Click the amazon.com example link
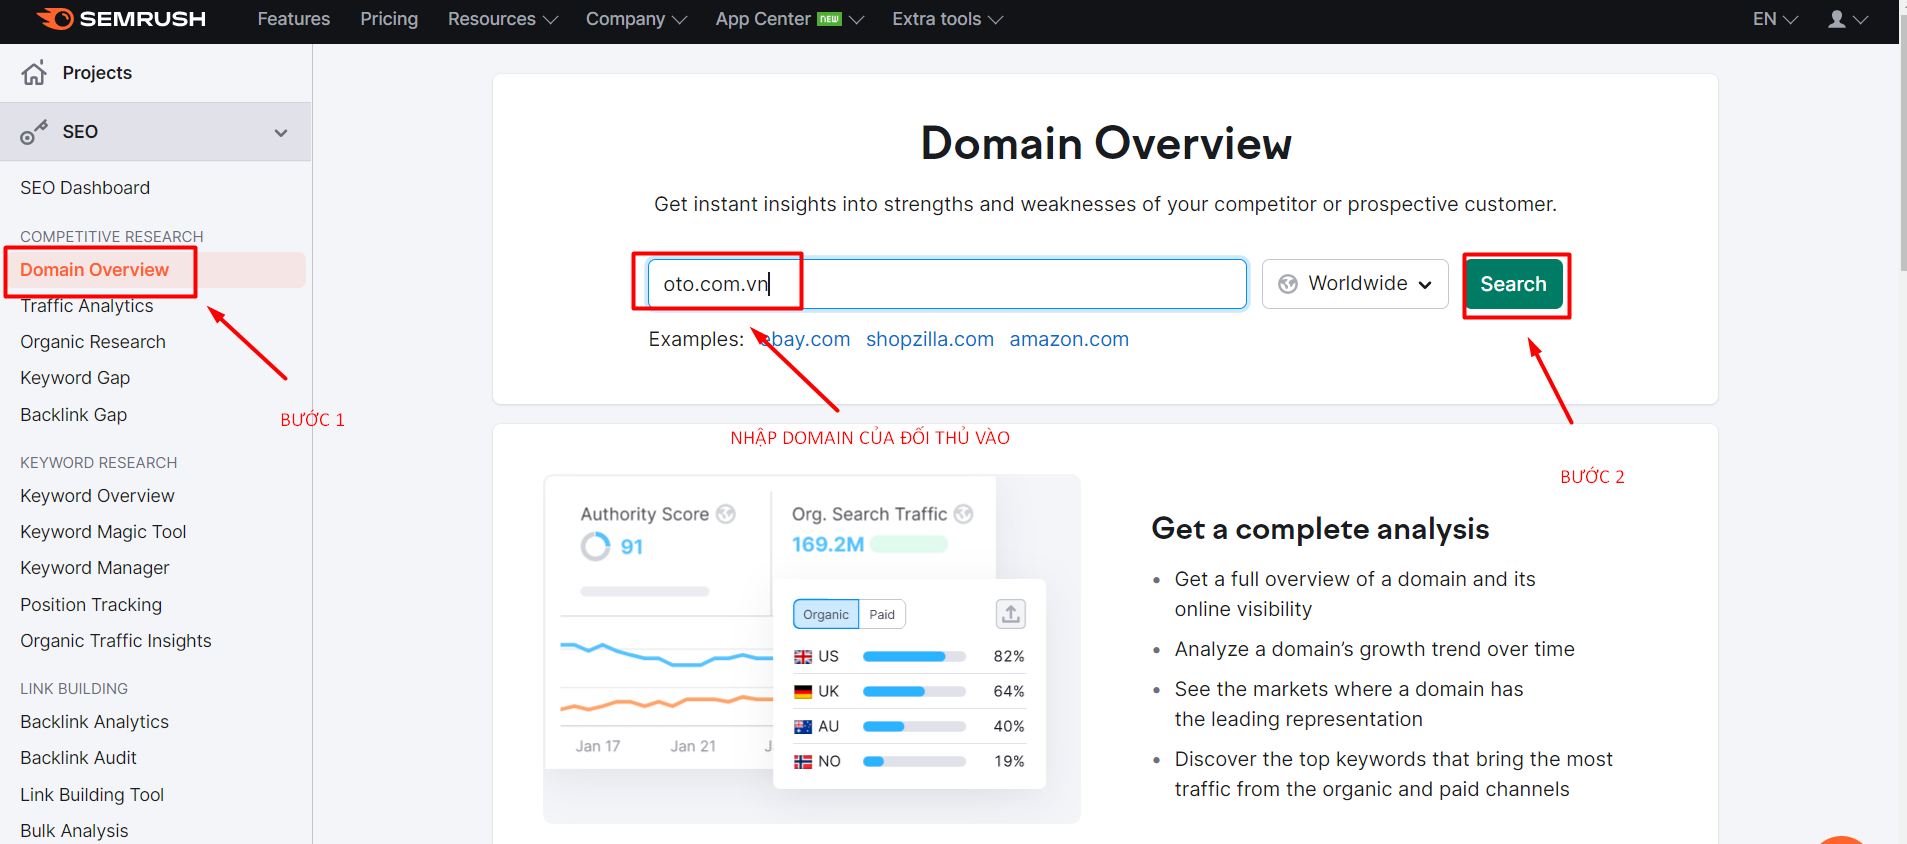1907x844 pixels. [x=1069, y=339]
